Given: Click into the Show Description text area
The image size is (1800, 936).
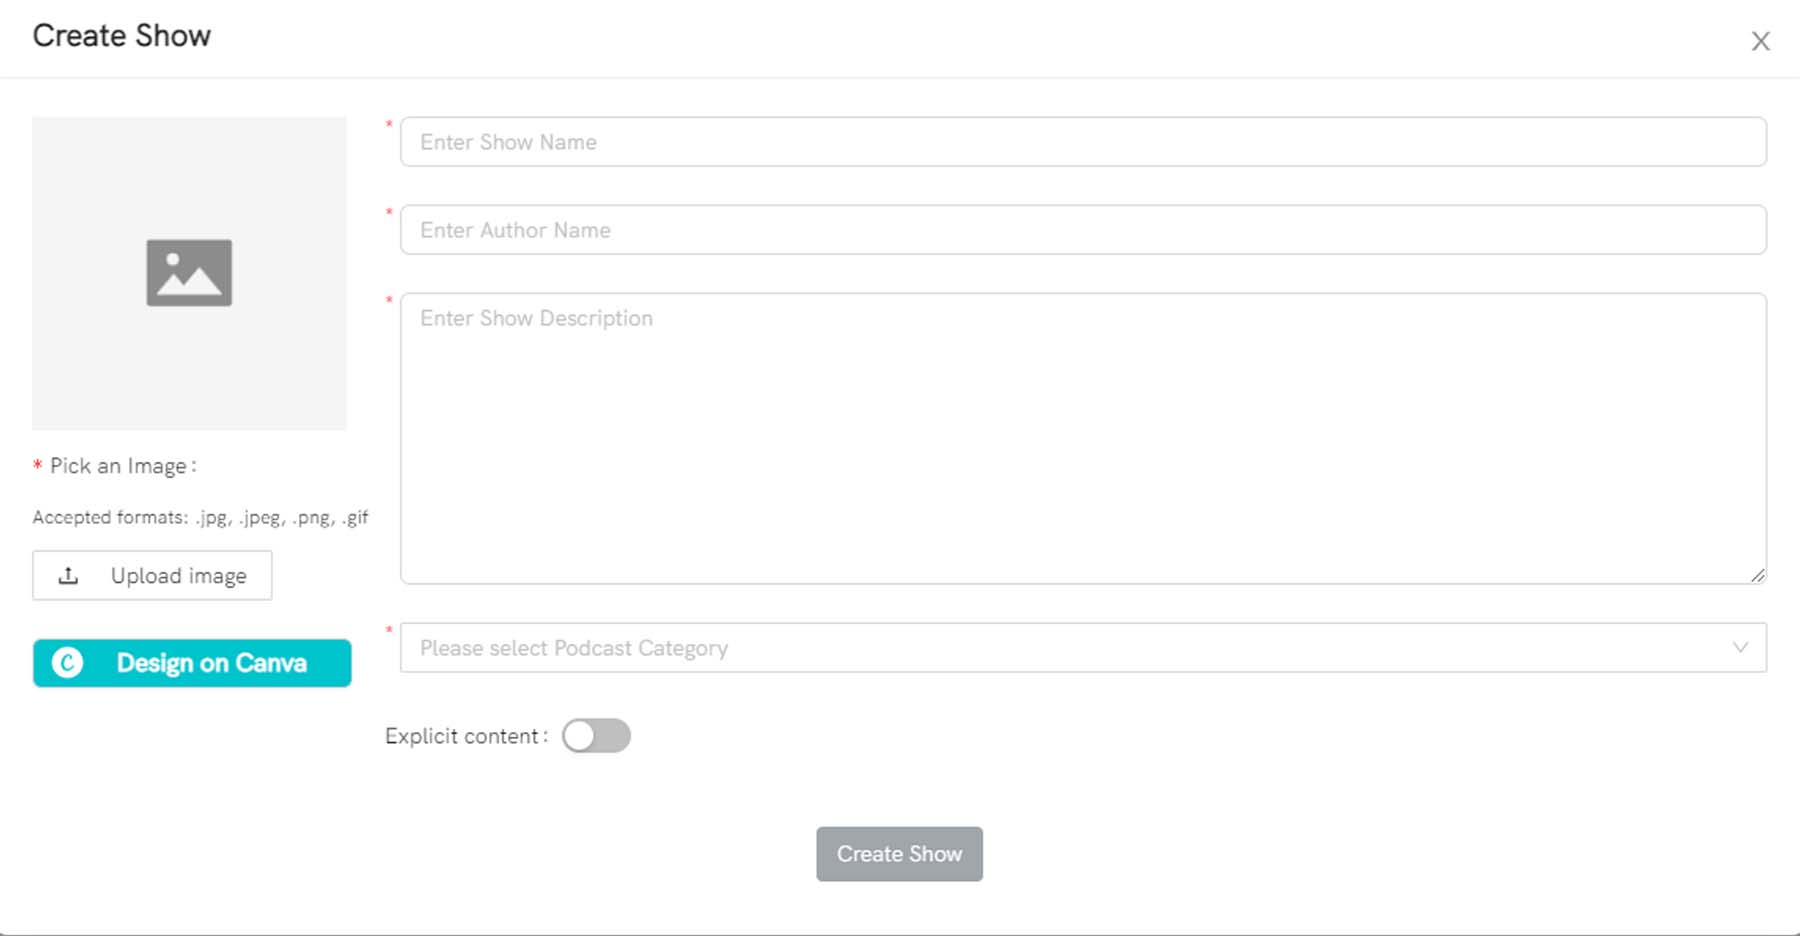Looking at the screenshot, I should tap(1082, 438).
